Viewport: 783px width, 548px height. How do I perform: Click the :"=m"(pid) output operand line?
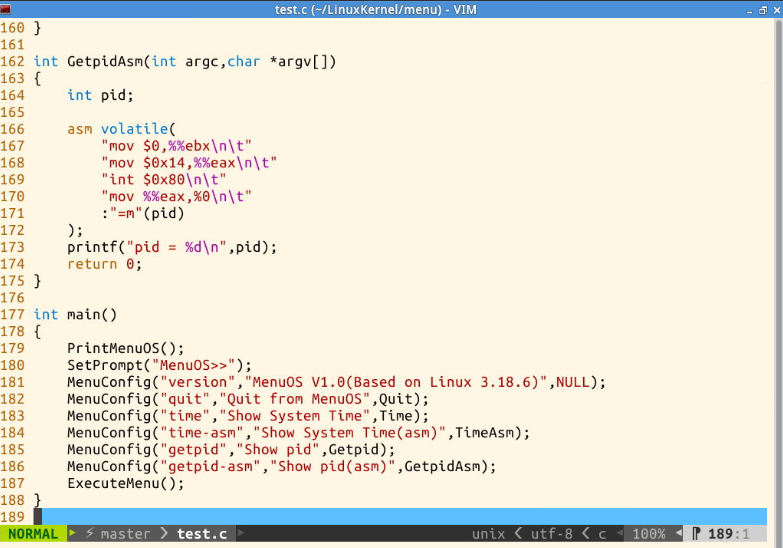[x=143, y=213]
